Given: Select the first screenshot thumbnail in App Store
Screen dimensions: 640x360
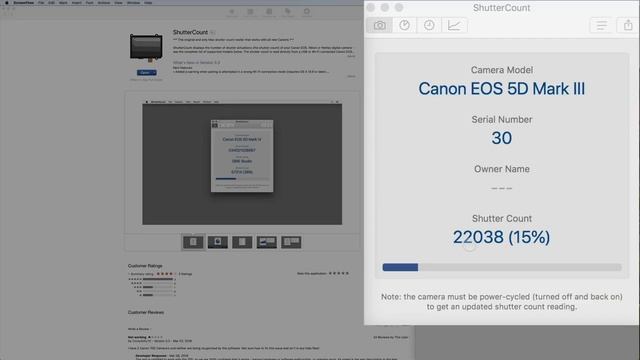Looking at the screenshot, I should [193, 242].
